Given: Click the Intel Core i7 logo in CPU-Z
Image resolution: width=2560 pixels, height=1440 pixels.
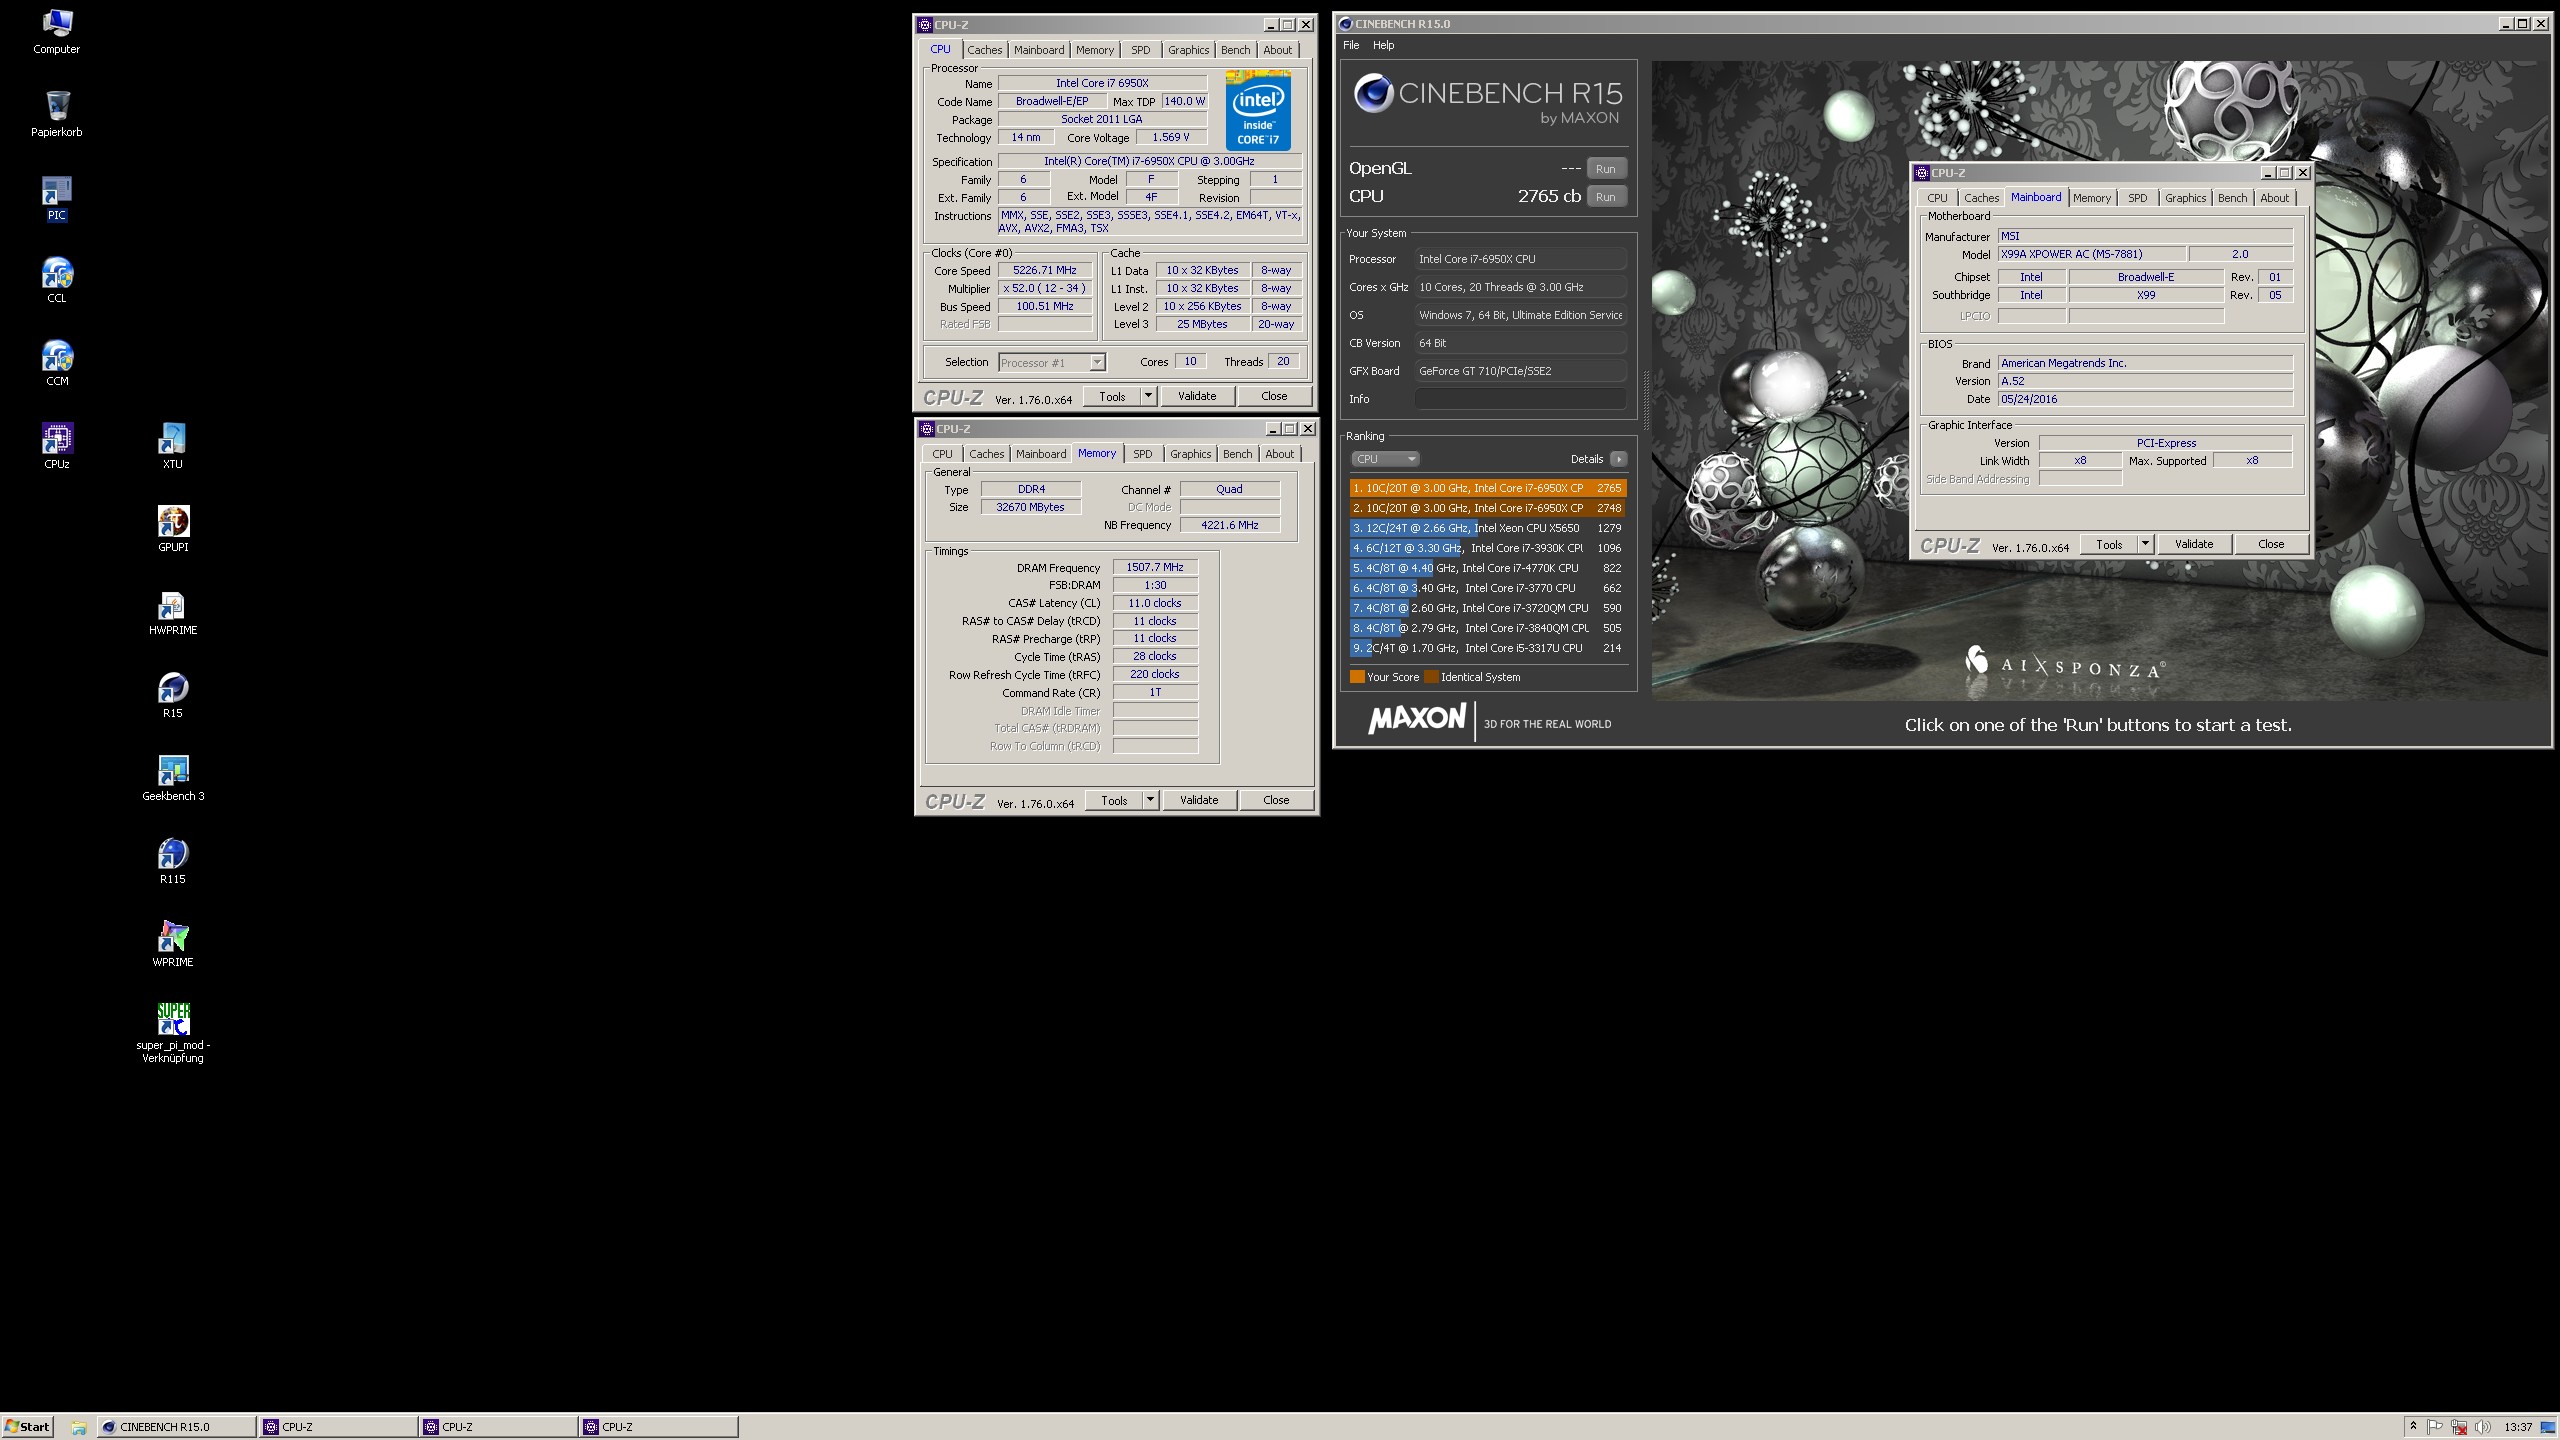Looking at the screenshot, I should pyautogui.click(x=1257, y=110).
